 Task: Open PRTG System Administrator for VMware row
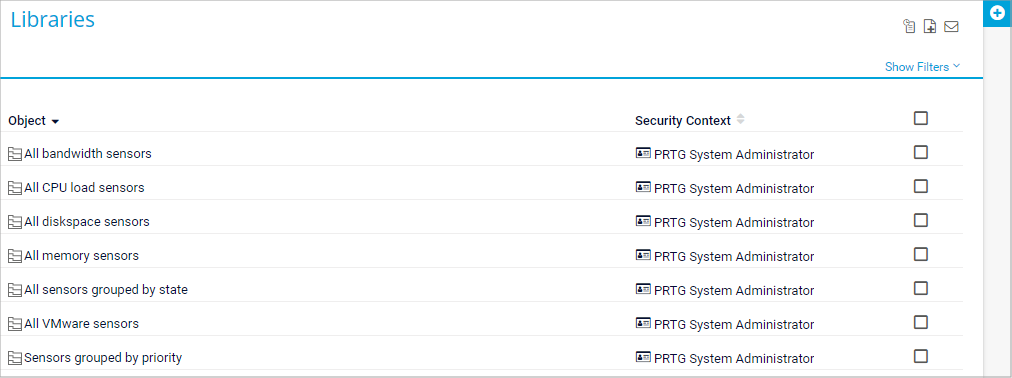pos(734,324)
